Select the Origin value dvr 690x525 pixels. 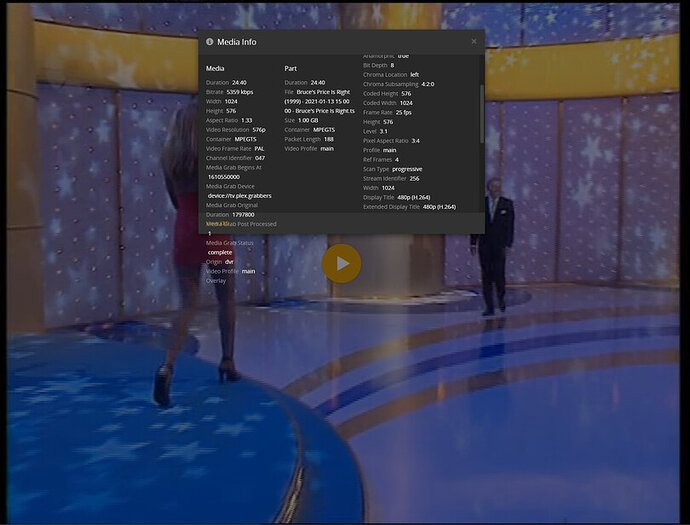pos(229,262)
